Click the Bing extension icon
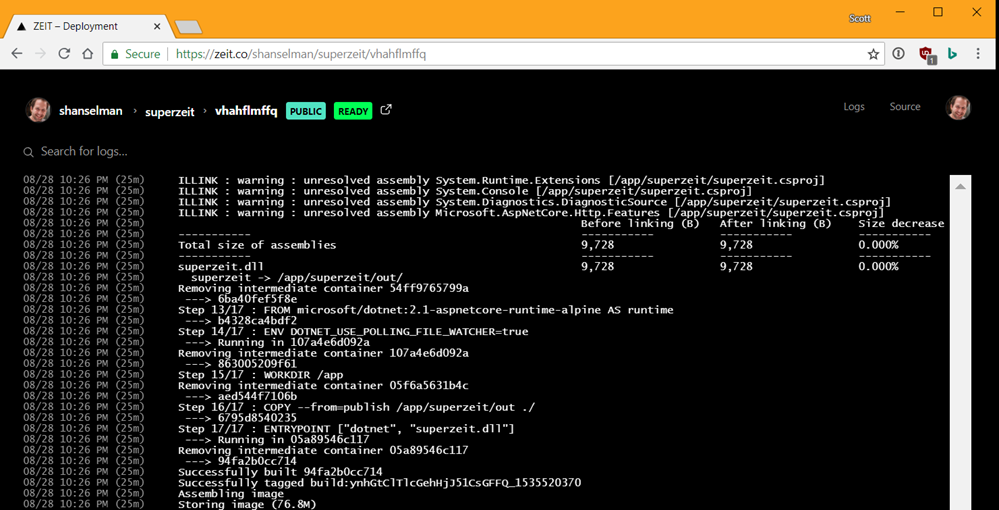999x510 pixels. pyautogui.click(x=952, y=54)
